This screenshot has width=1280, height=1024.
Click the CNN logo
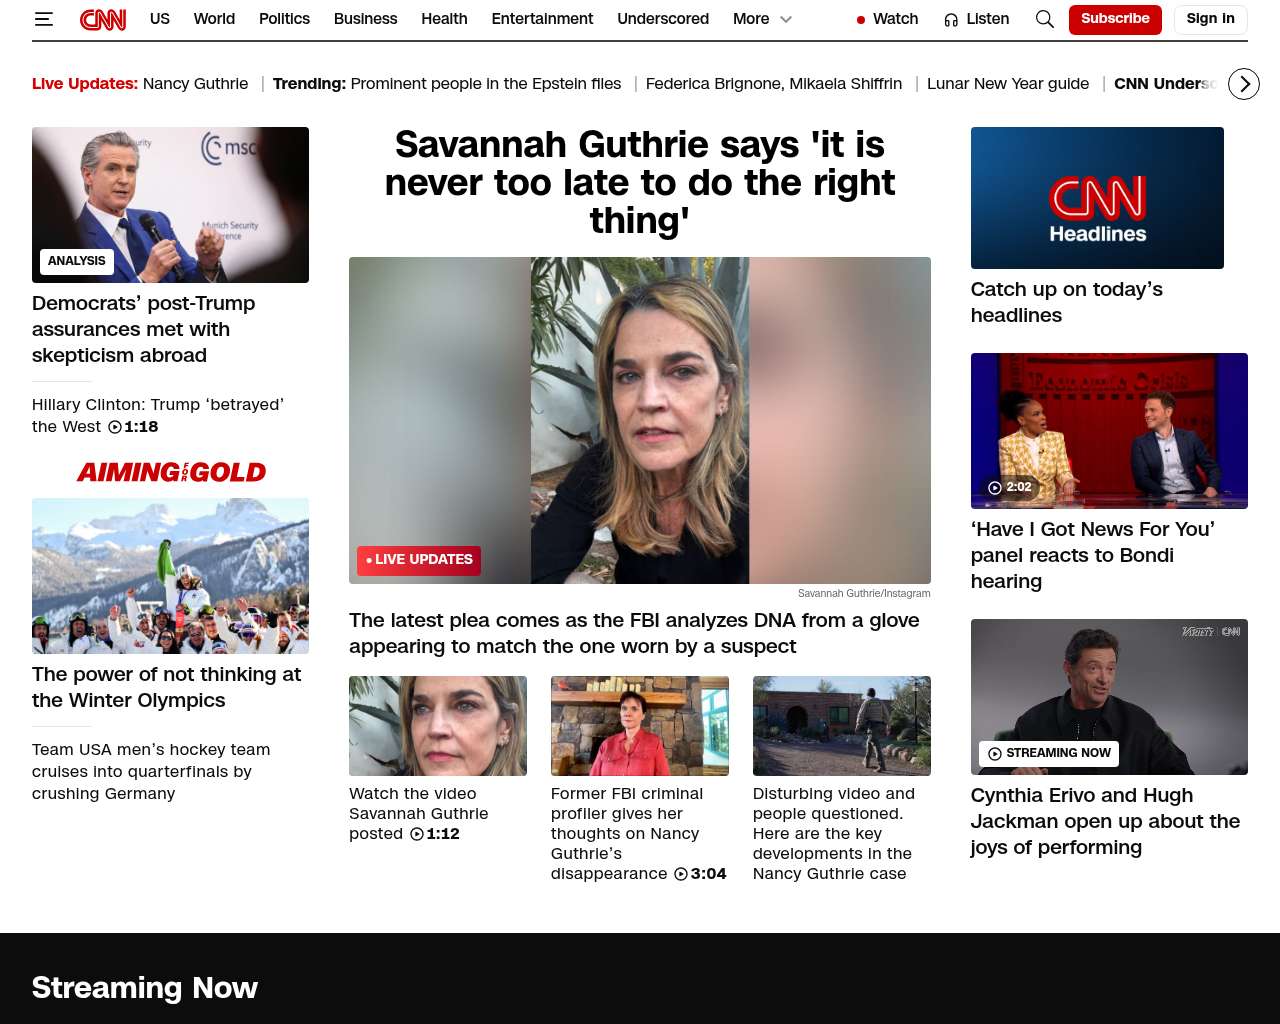click(103, 19)
